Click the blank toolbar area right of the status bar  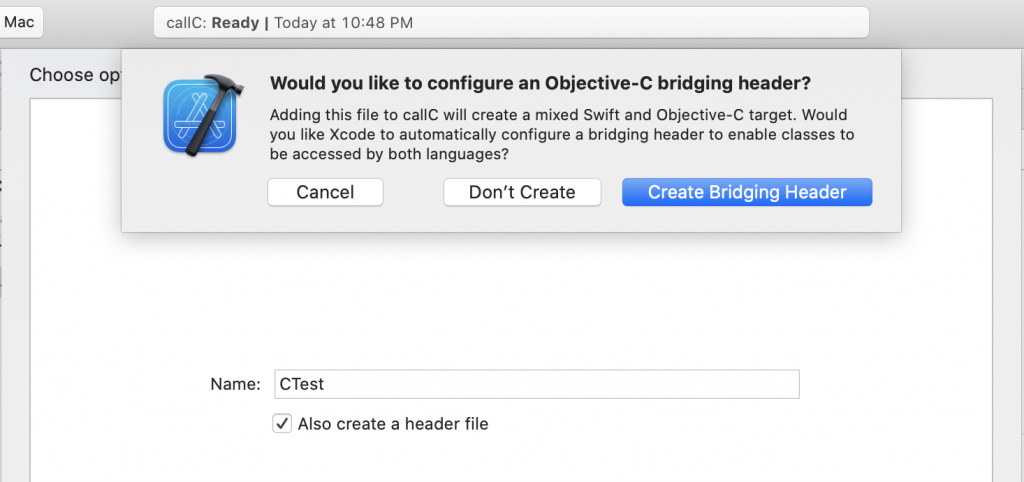coord(940,22)
